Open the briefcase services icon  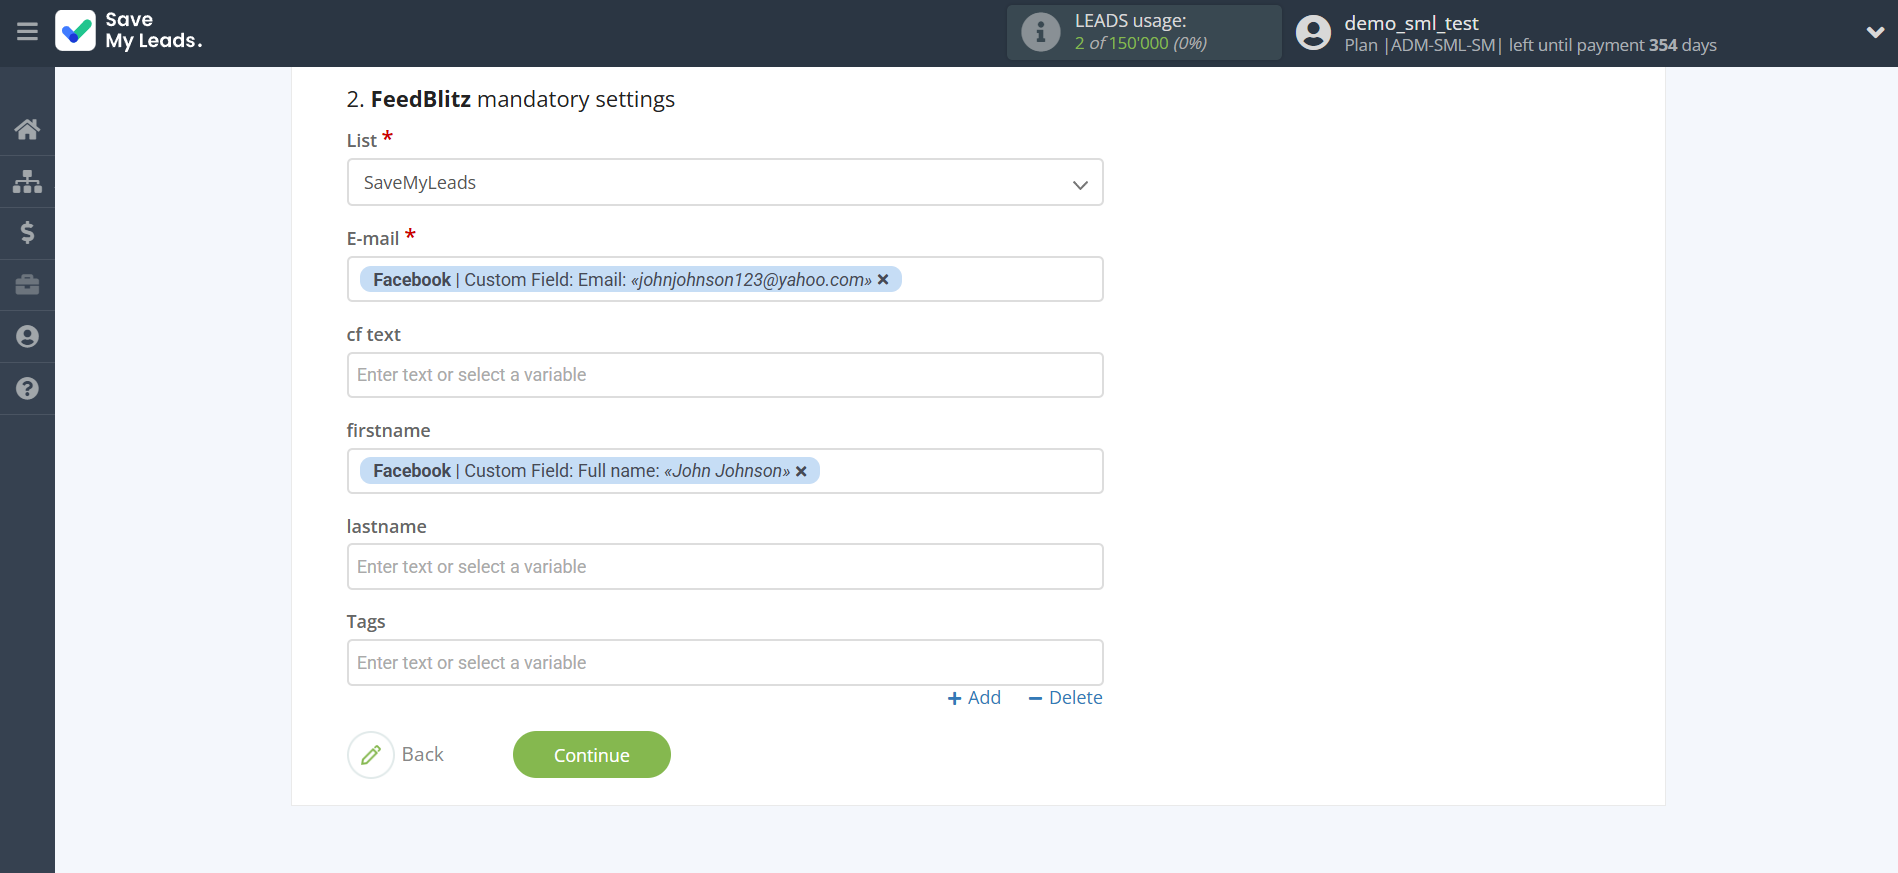click(x=27, y=285)
